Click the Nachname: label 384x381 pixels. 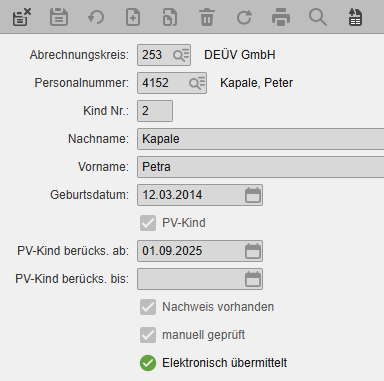tap(98, 139)
